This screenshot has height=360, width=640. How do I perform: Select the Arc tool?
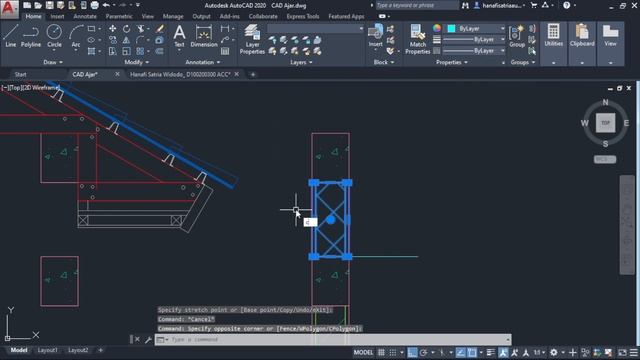(76, 36)
